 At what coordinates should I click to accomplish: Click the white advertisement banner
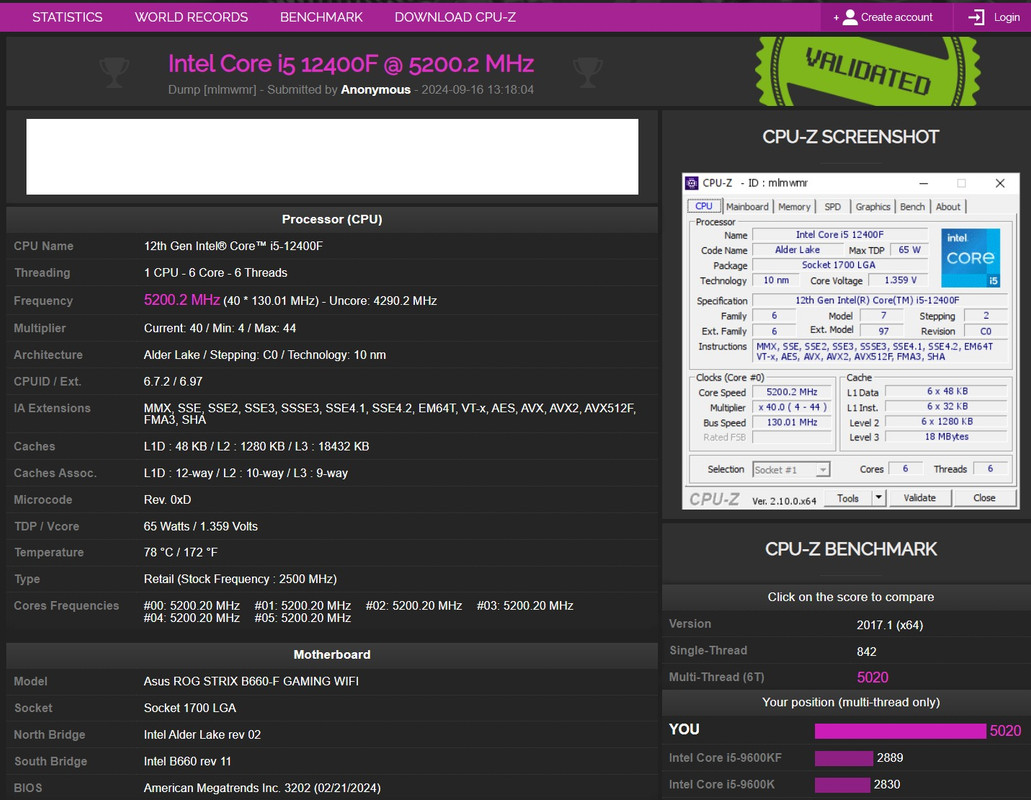(x=332, y=156)
